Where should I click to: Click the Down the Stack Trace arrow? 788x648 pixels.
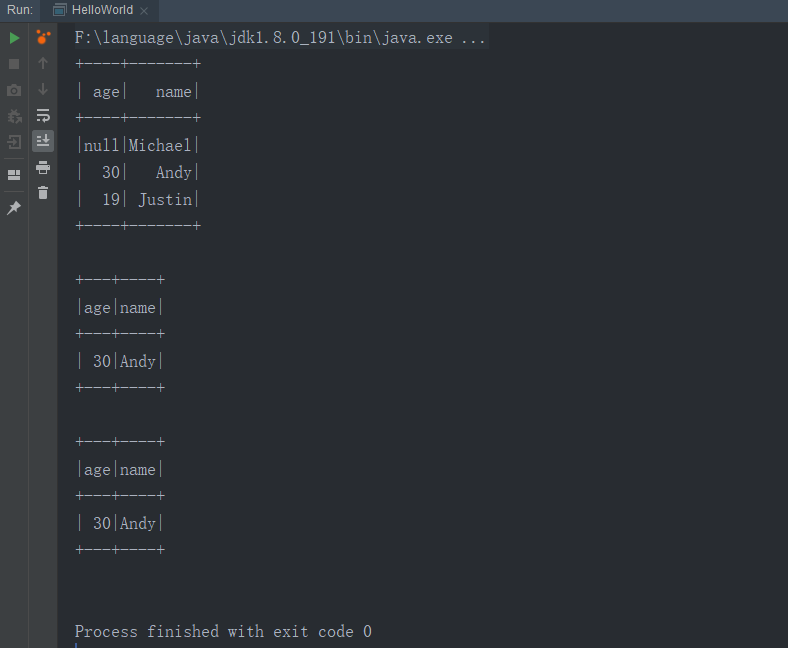click(43, 89)
